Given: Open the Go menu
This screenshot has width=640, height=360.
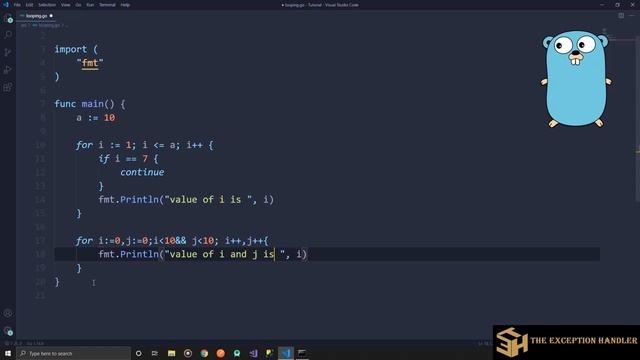Looking at the screenshot, I should pyautogui.click(x=78, y=5).
